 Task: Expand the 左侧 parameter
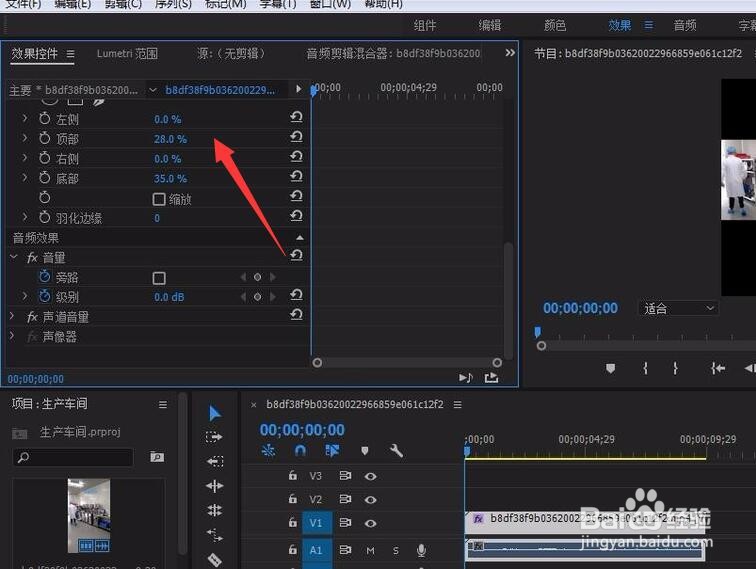(25, 118)
